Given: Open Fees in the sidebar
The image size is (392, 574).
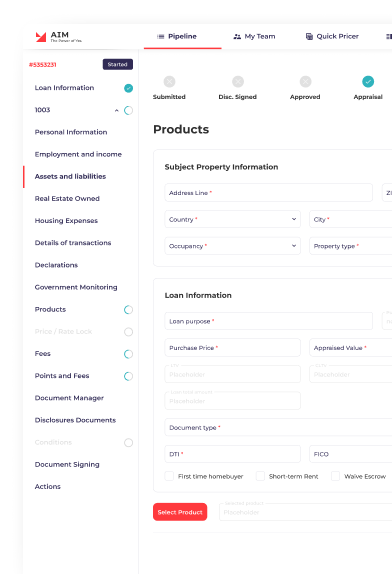Looking at the screenshot, I should coord(42,354).
